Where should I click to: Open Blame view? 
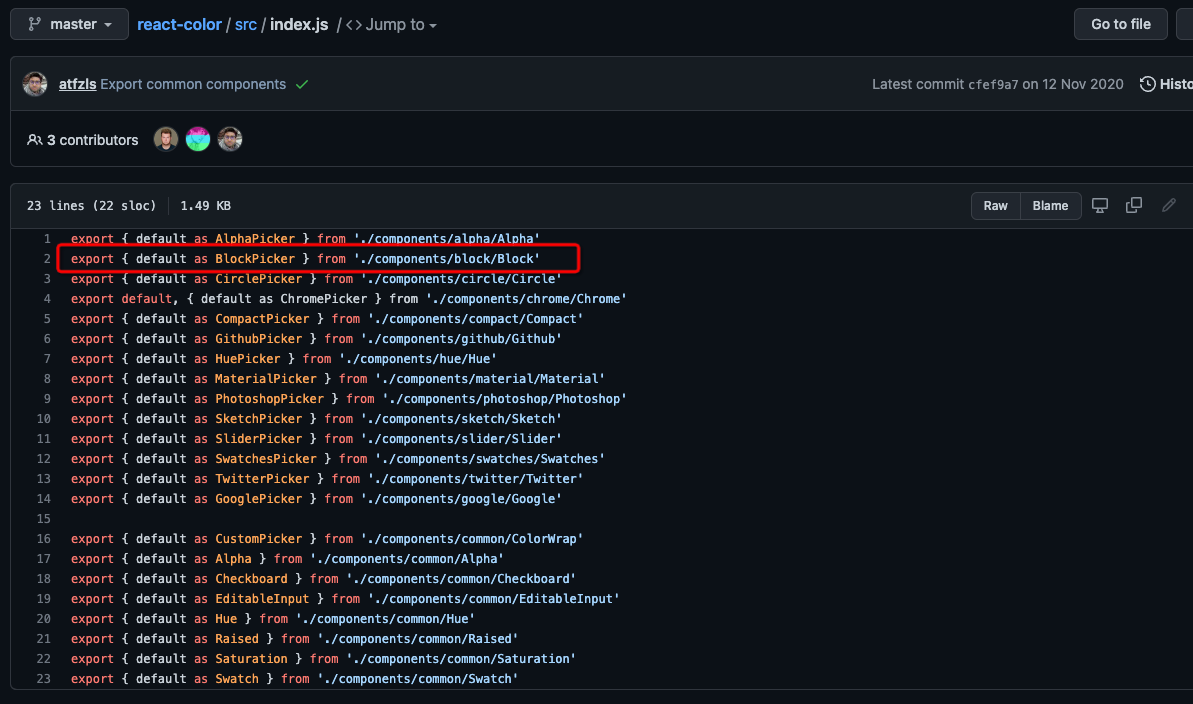1050,205
